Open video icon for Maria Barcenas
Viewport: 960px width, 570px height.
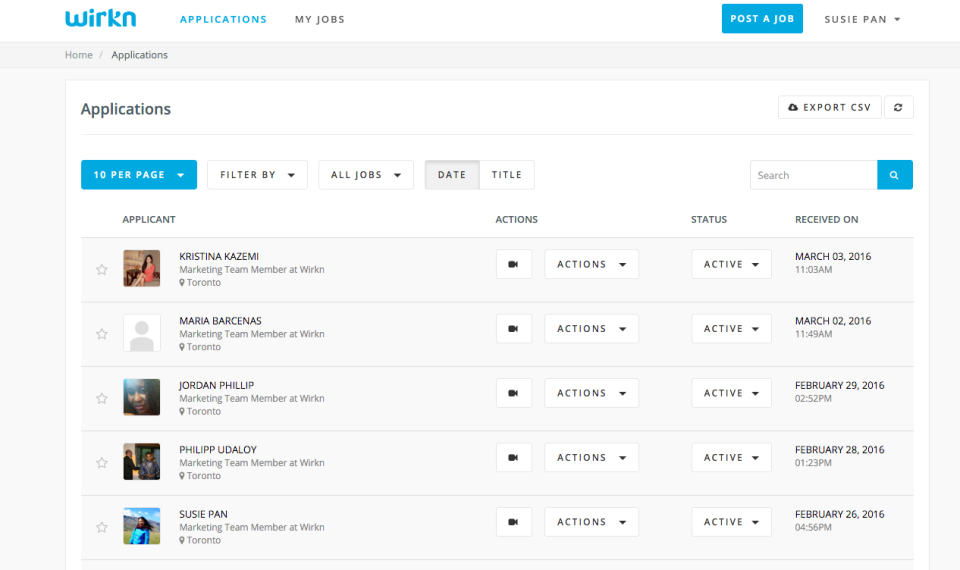[x=514, y=329]
